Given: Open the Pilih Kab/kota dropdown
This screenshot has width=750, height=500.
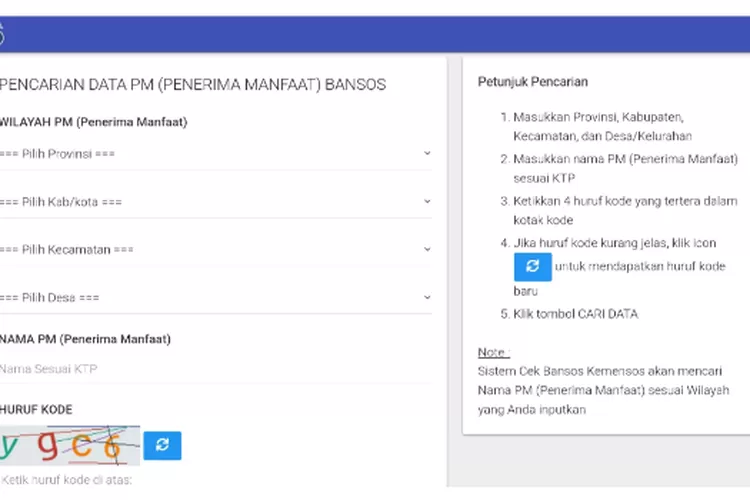Looking at the screenshot, I should coord(216,202).
